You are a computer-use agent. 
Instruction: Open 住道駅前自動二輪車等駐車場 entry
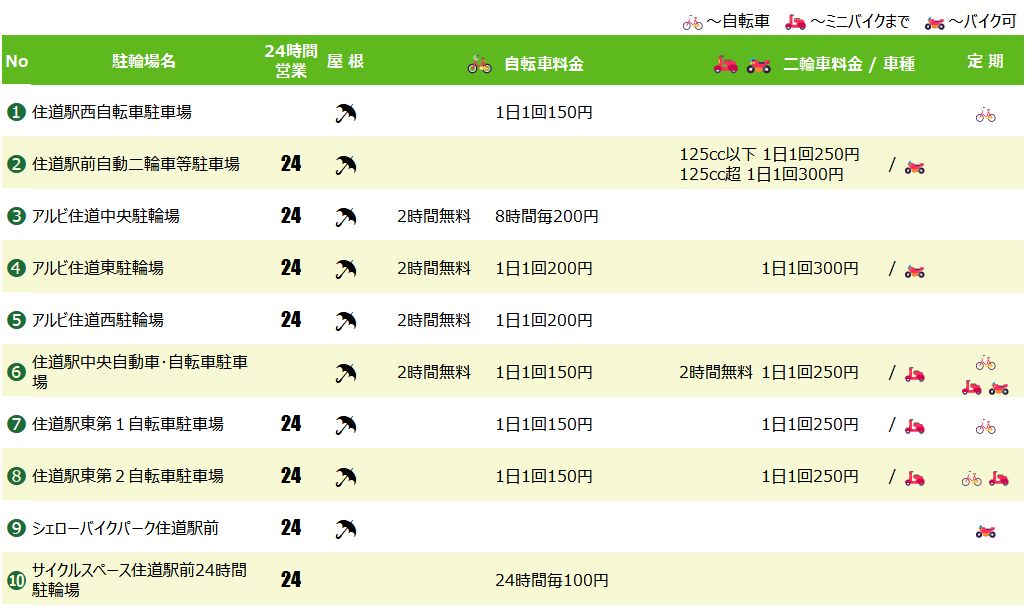pyautogui.click(x=136, y=164)
